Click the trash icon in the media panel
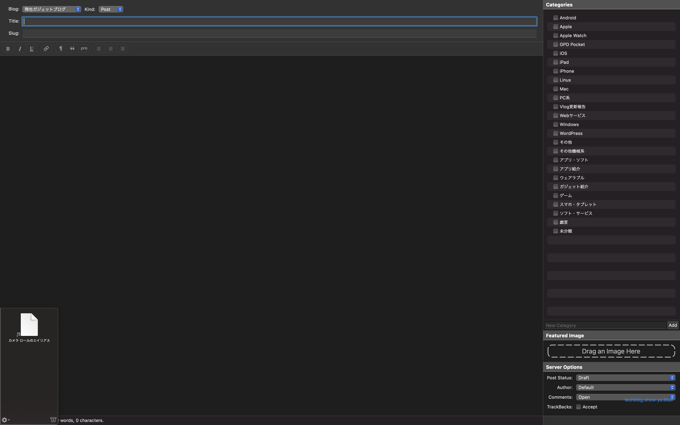 tap(53, 420)
